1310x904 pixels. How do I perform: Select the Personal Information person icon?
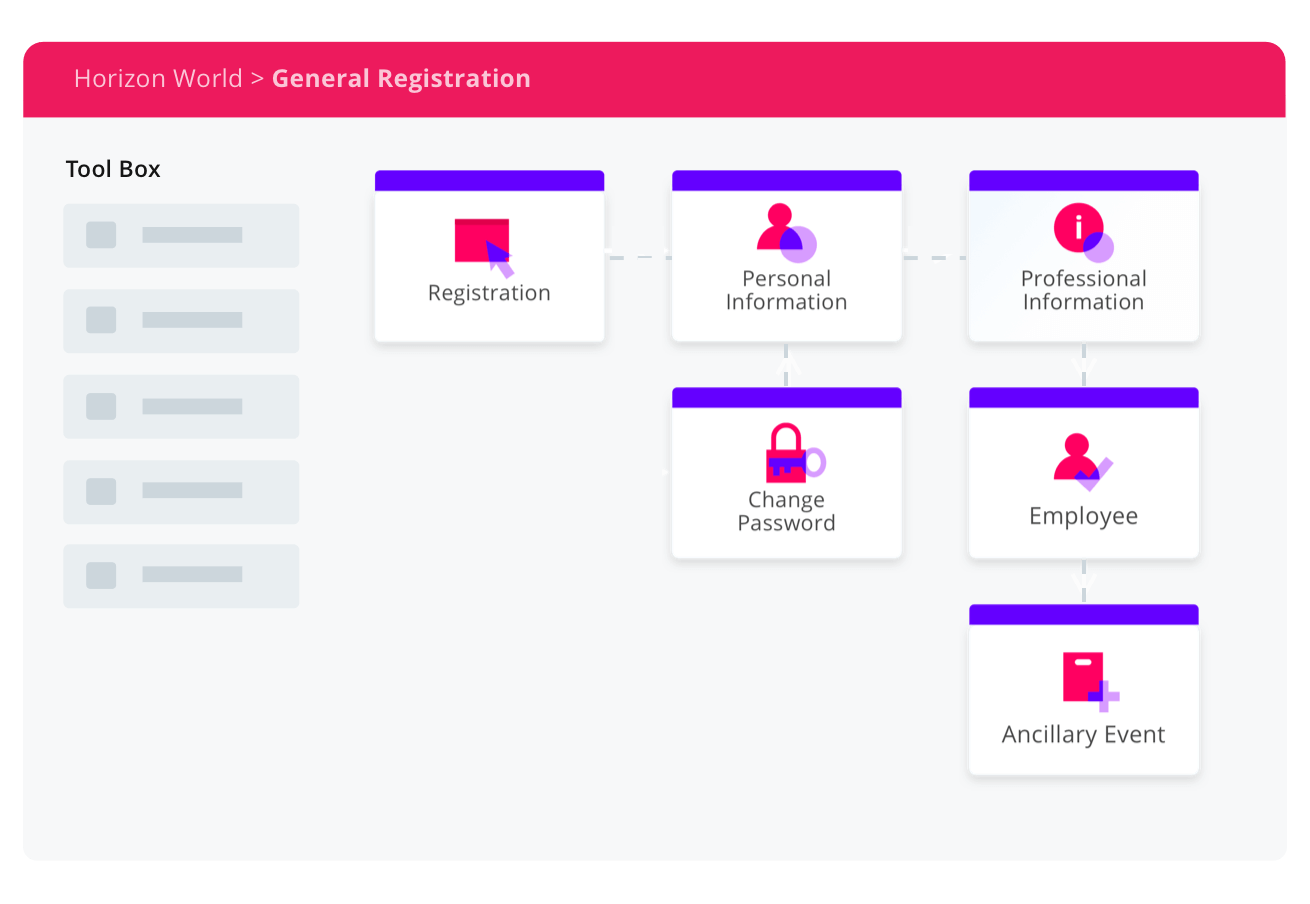tap(787, 233)
